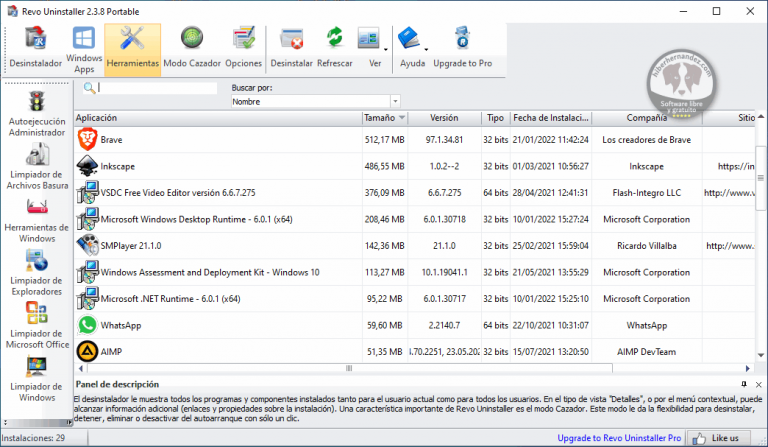Click Los creadores de Brave cell
Image resolution: width=768 pixels, height=447 pixels.
coord(647,140)
